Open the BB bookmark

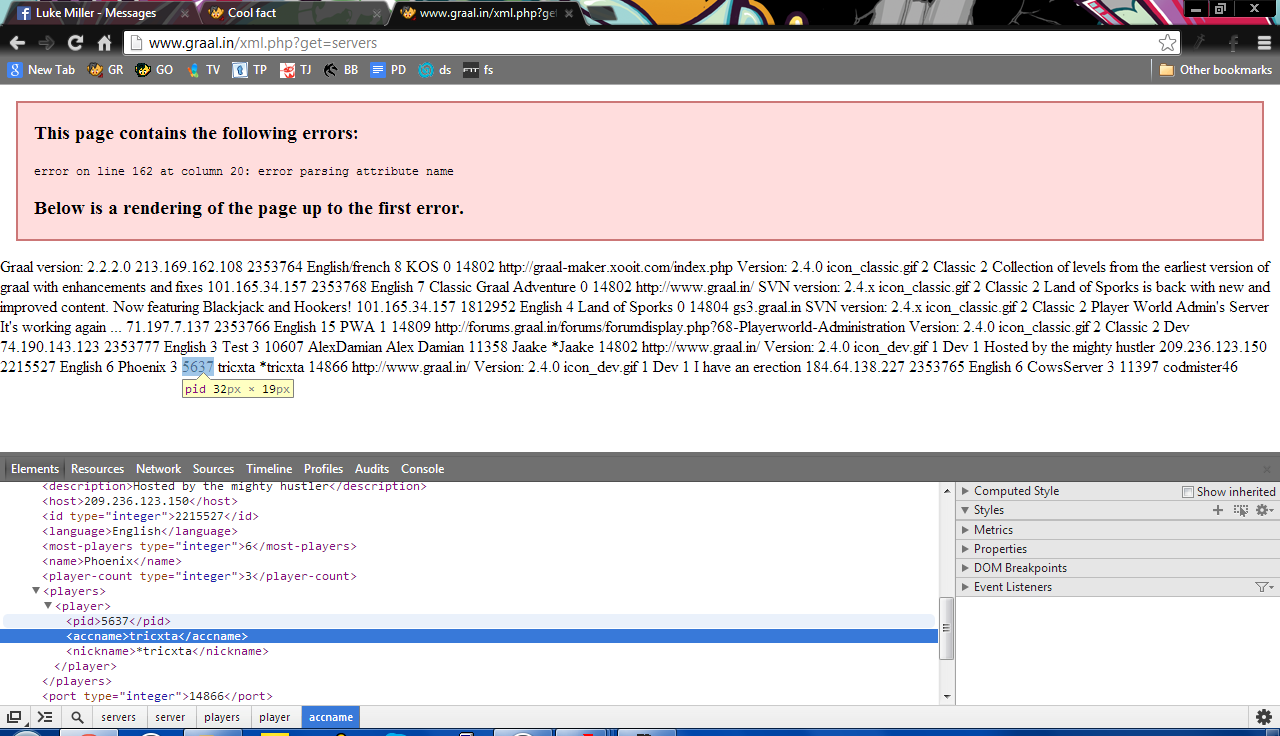tap(341, 70)
